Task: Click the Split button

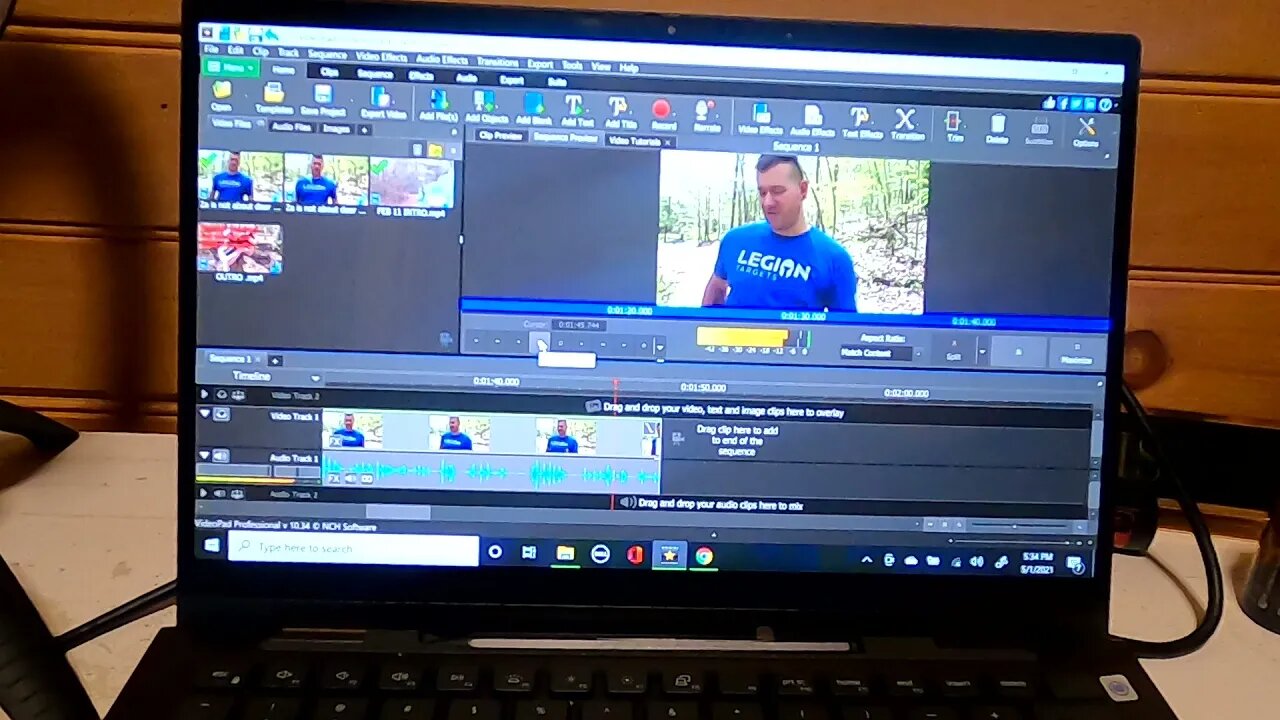Action: (953, 350)
